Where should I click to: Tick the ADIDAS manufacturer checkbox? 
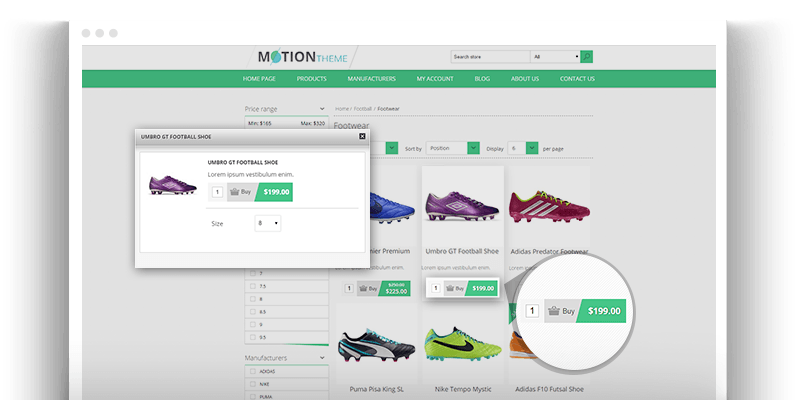pos(252,371)
